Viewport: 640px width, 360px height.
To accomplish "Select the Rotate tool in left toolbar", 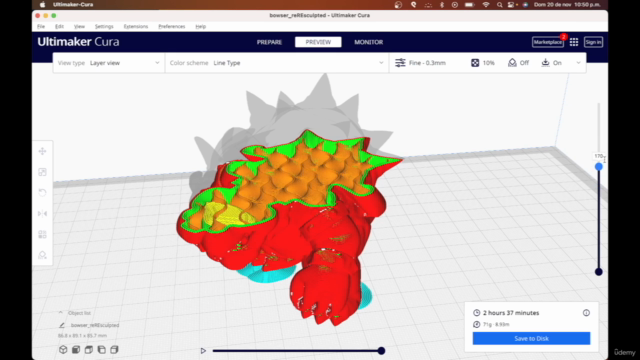I will point(42,193).
